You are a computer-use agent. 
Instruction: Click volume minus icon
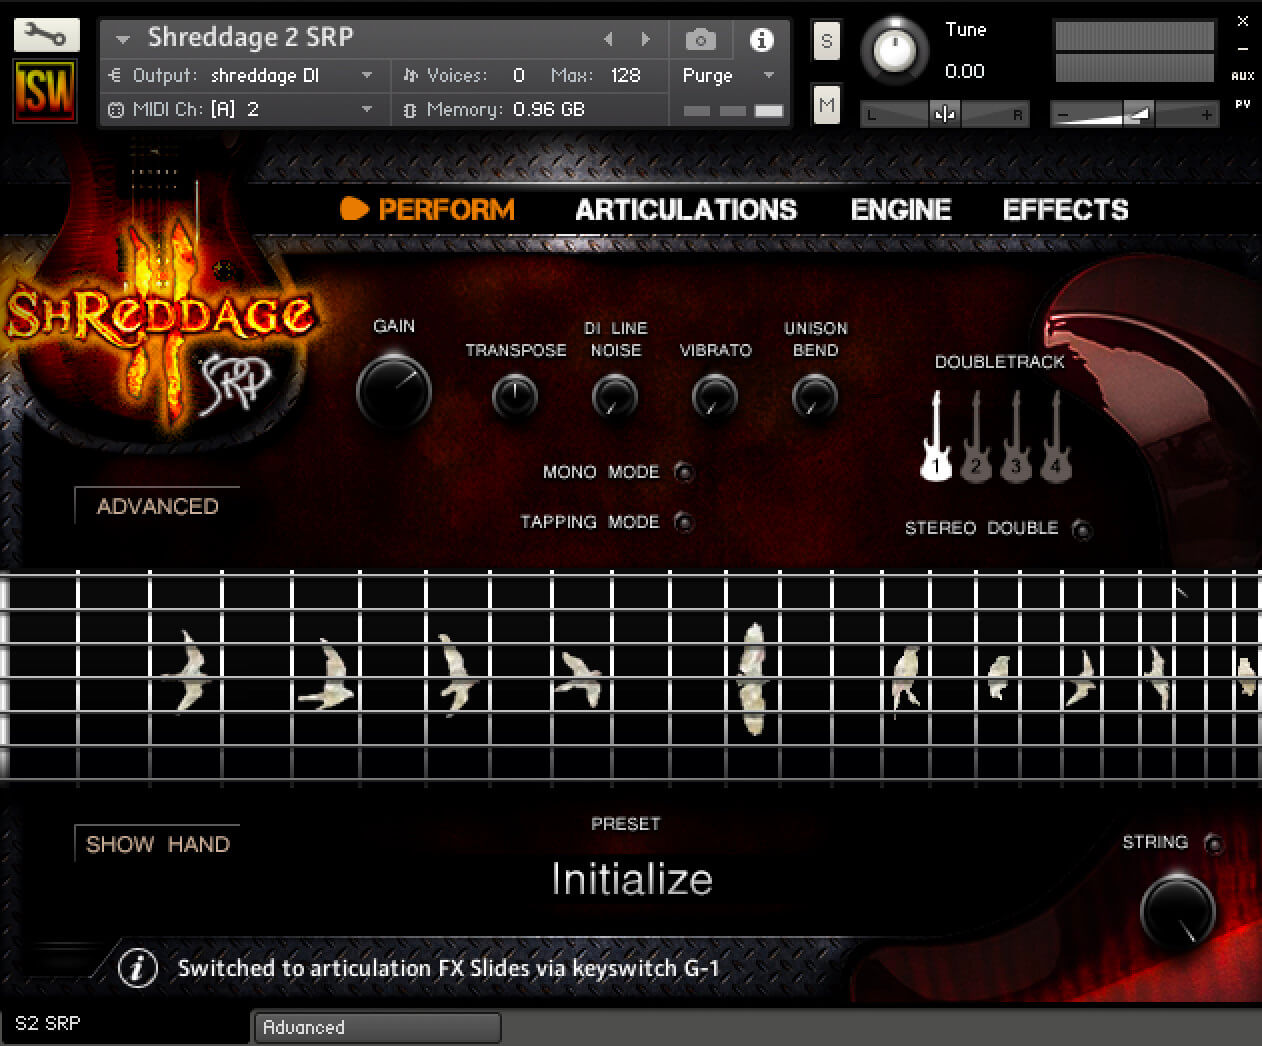[x=1063, y=115]
